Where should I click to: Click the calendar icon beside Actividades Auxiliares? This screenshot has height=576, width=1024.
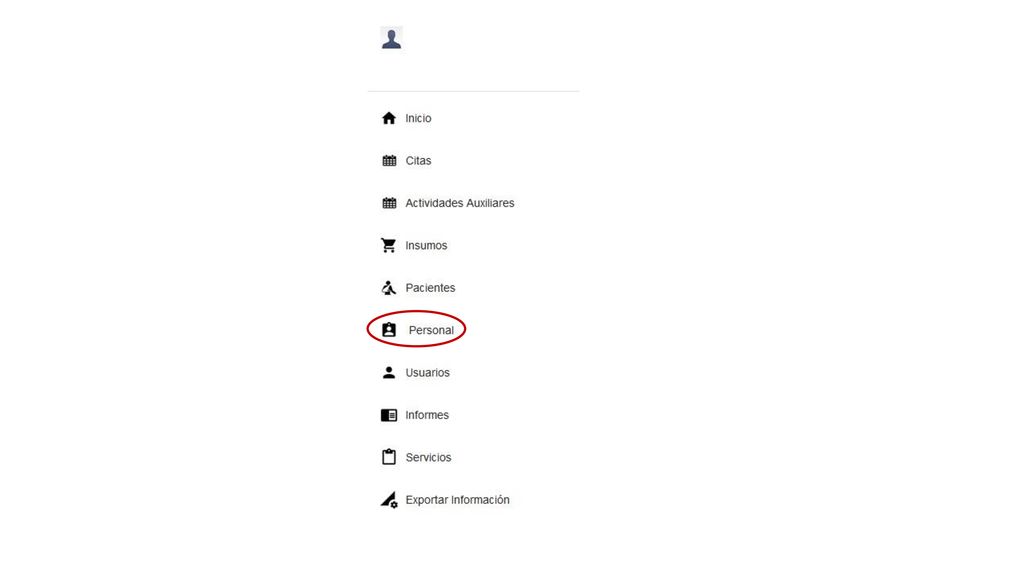[x=389, y=203]
